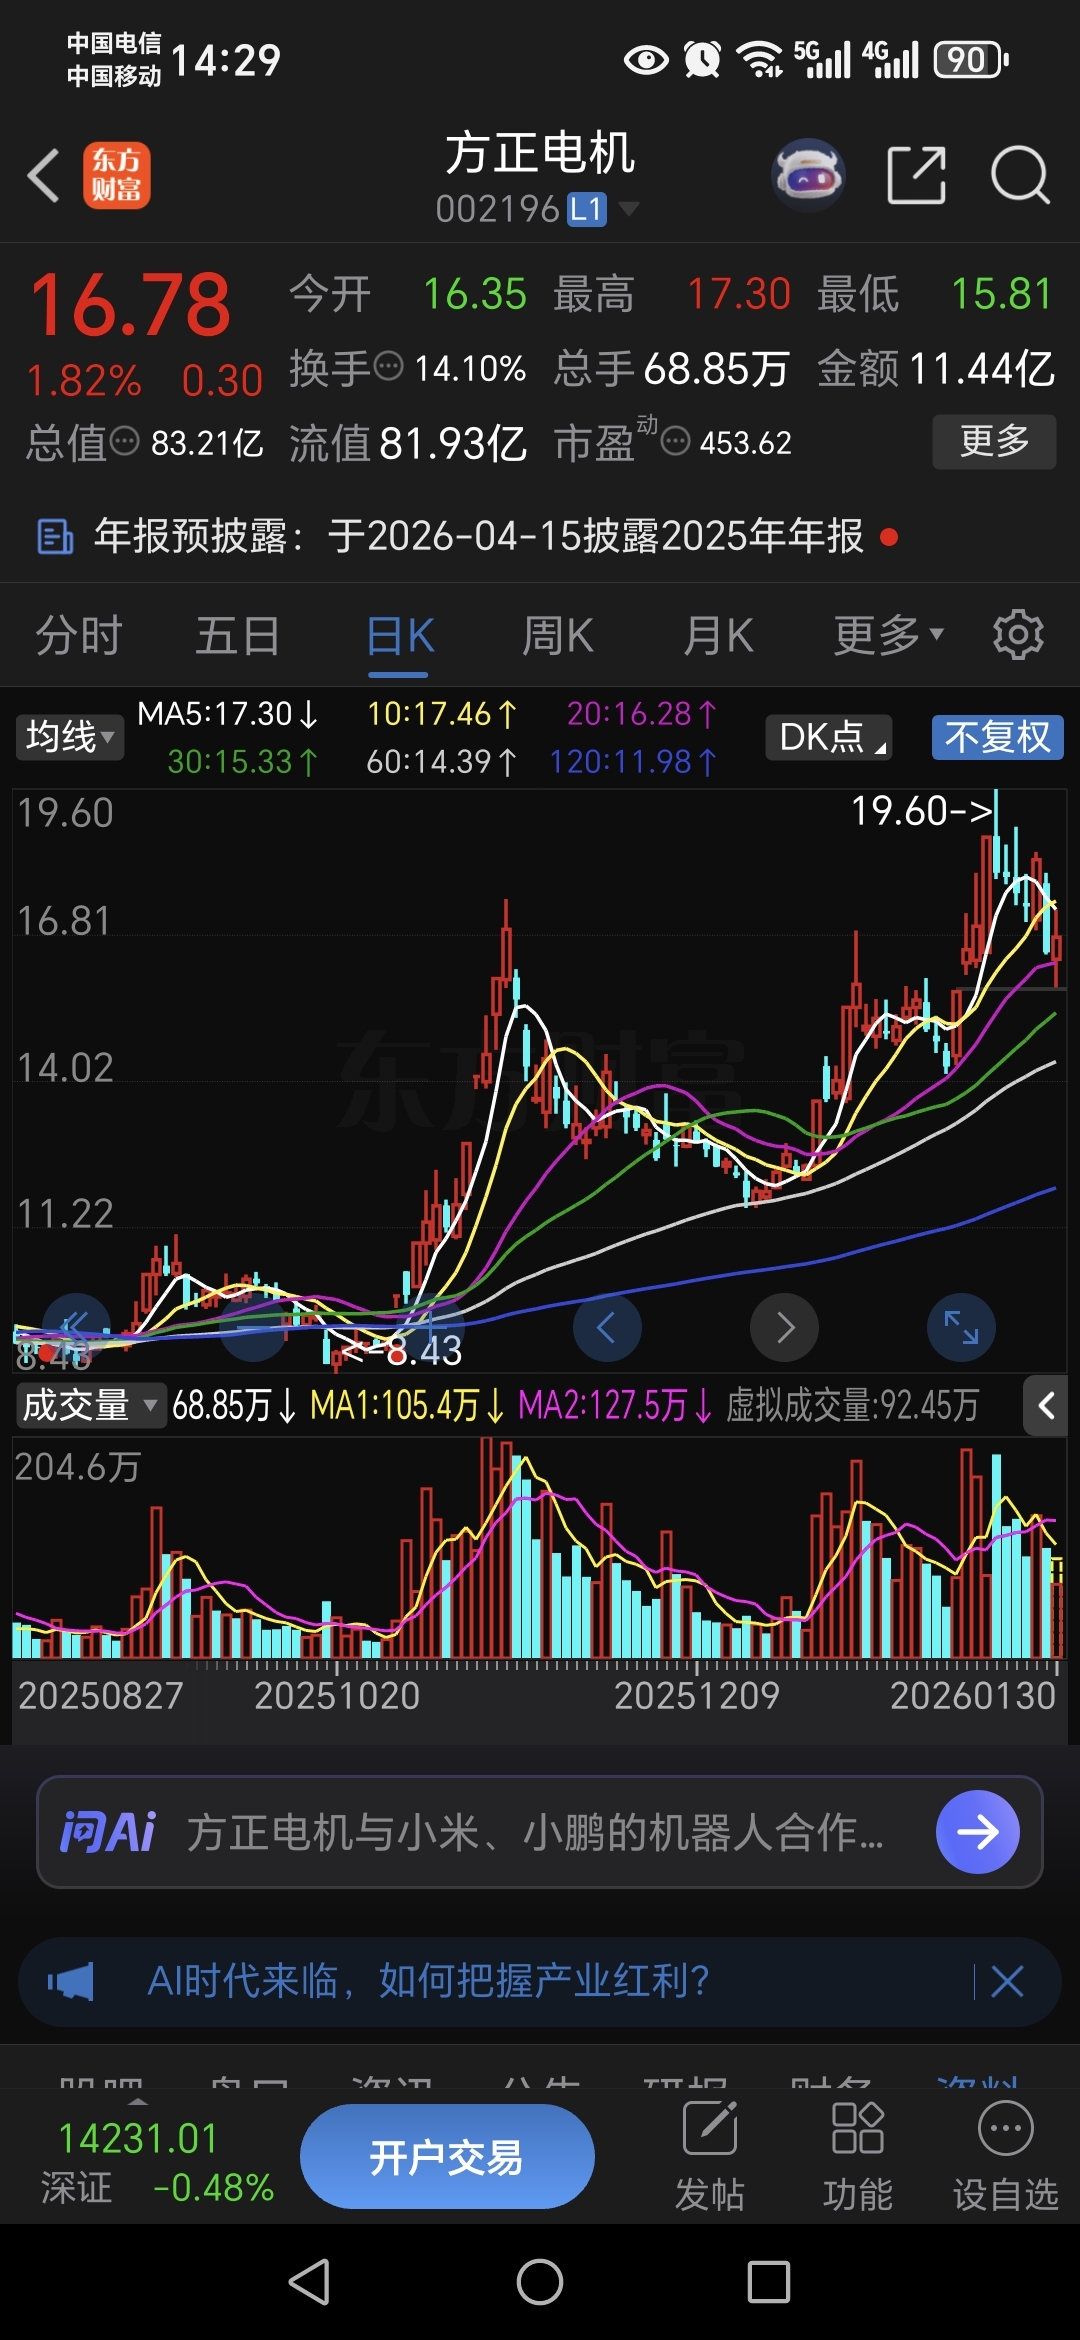
Task: Tap the 120:11.98 moving average value
Action: click(x=634, y=763)
